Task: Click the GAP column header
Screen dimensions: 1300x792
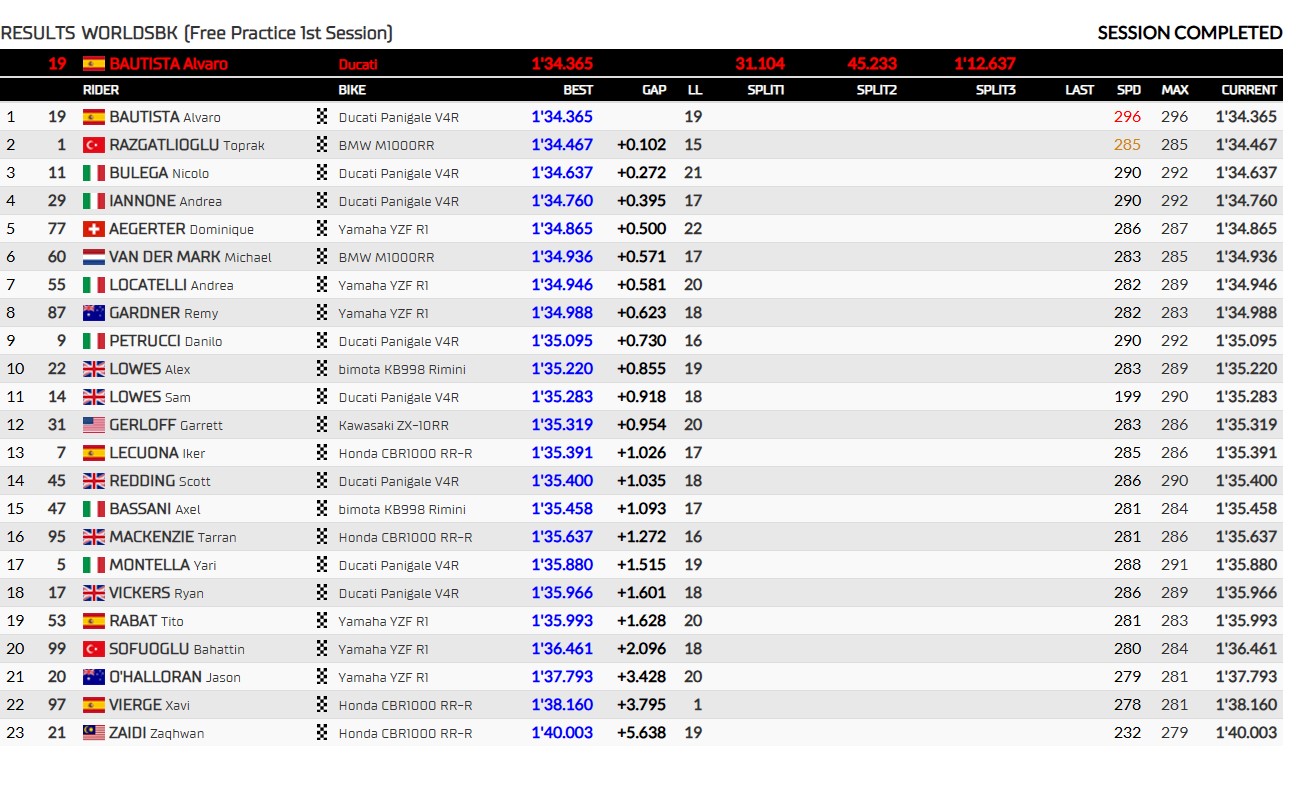Action: (654, 90)
